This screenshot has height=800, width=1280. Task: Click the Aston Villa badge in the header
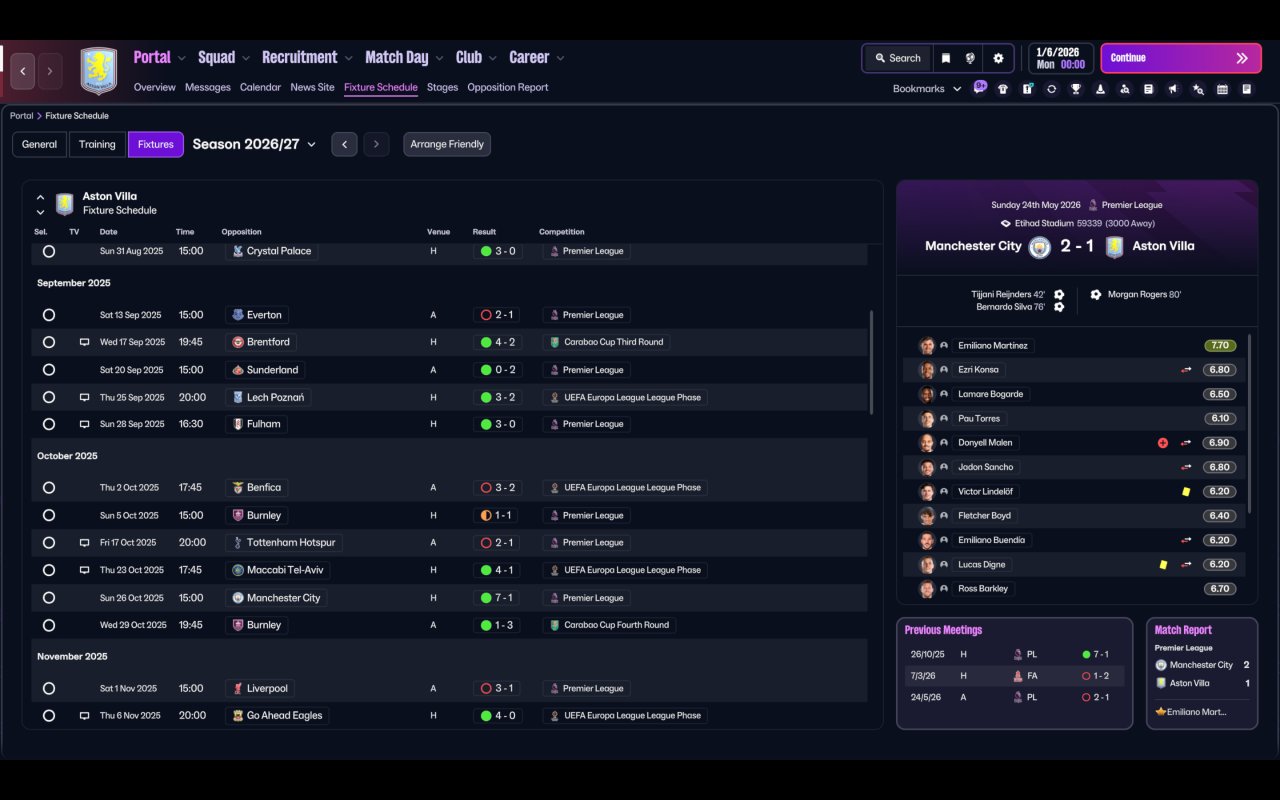coord(98,71)
